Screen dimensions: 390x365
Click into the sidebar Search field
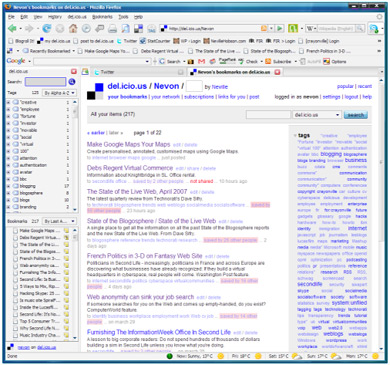coord(46,82)
